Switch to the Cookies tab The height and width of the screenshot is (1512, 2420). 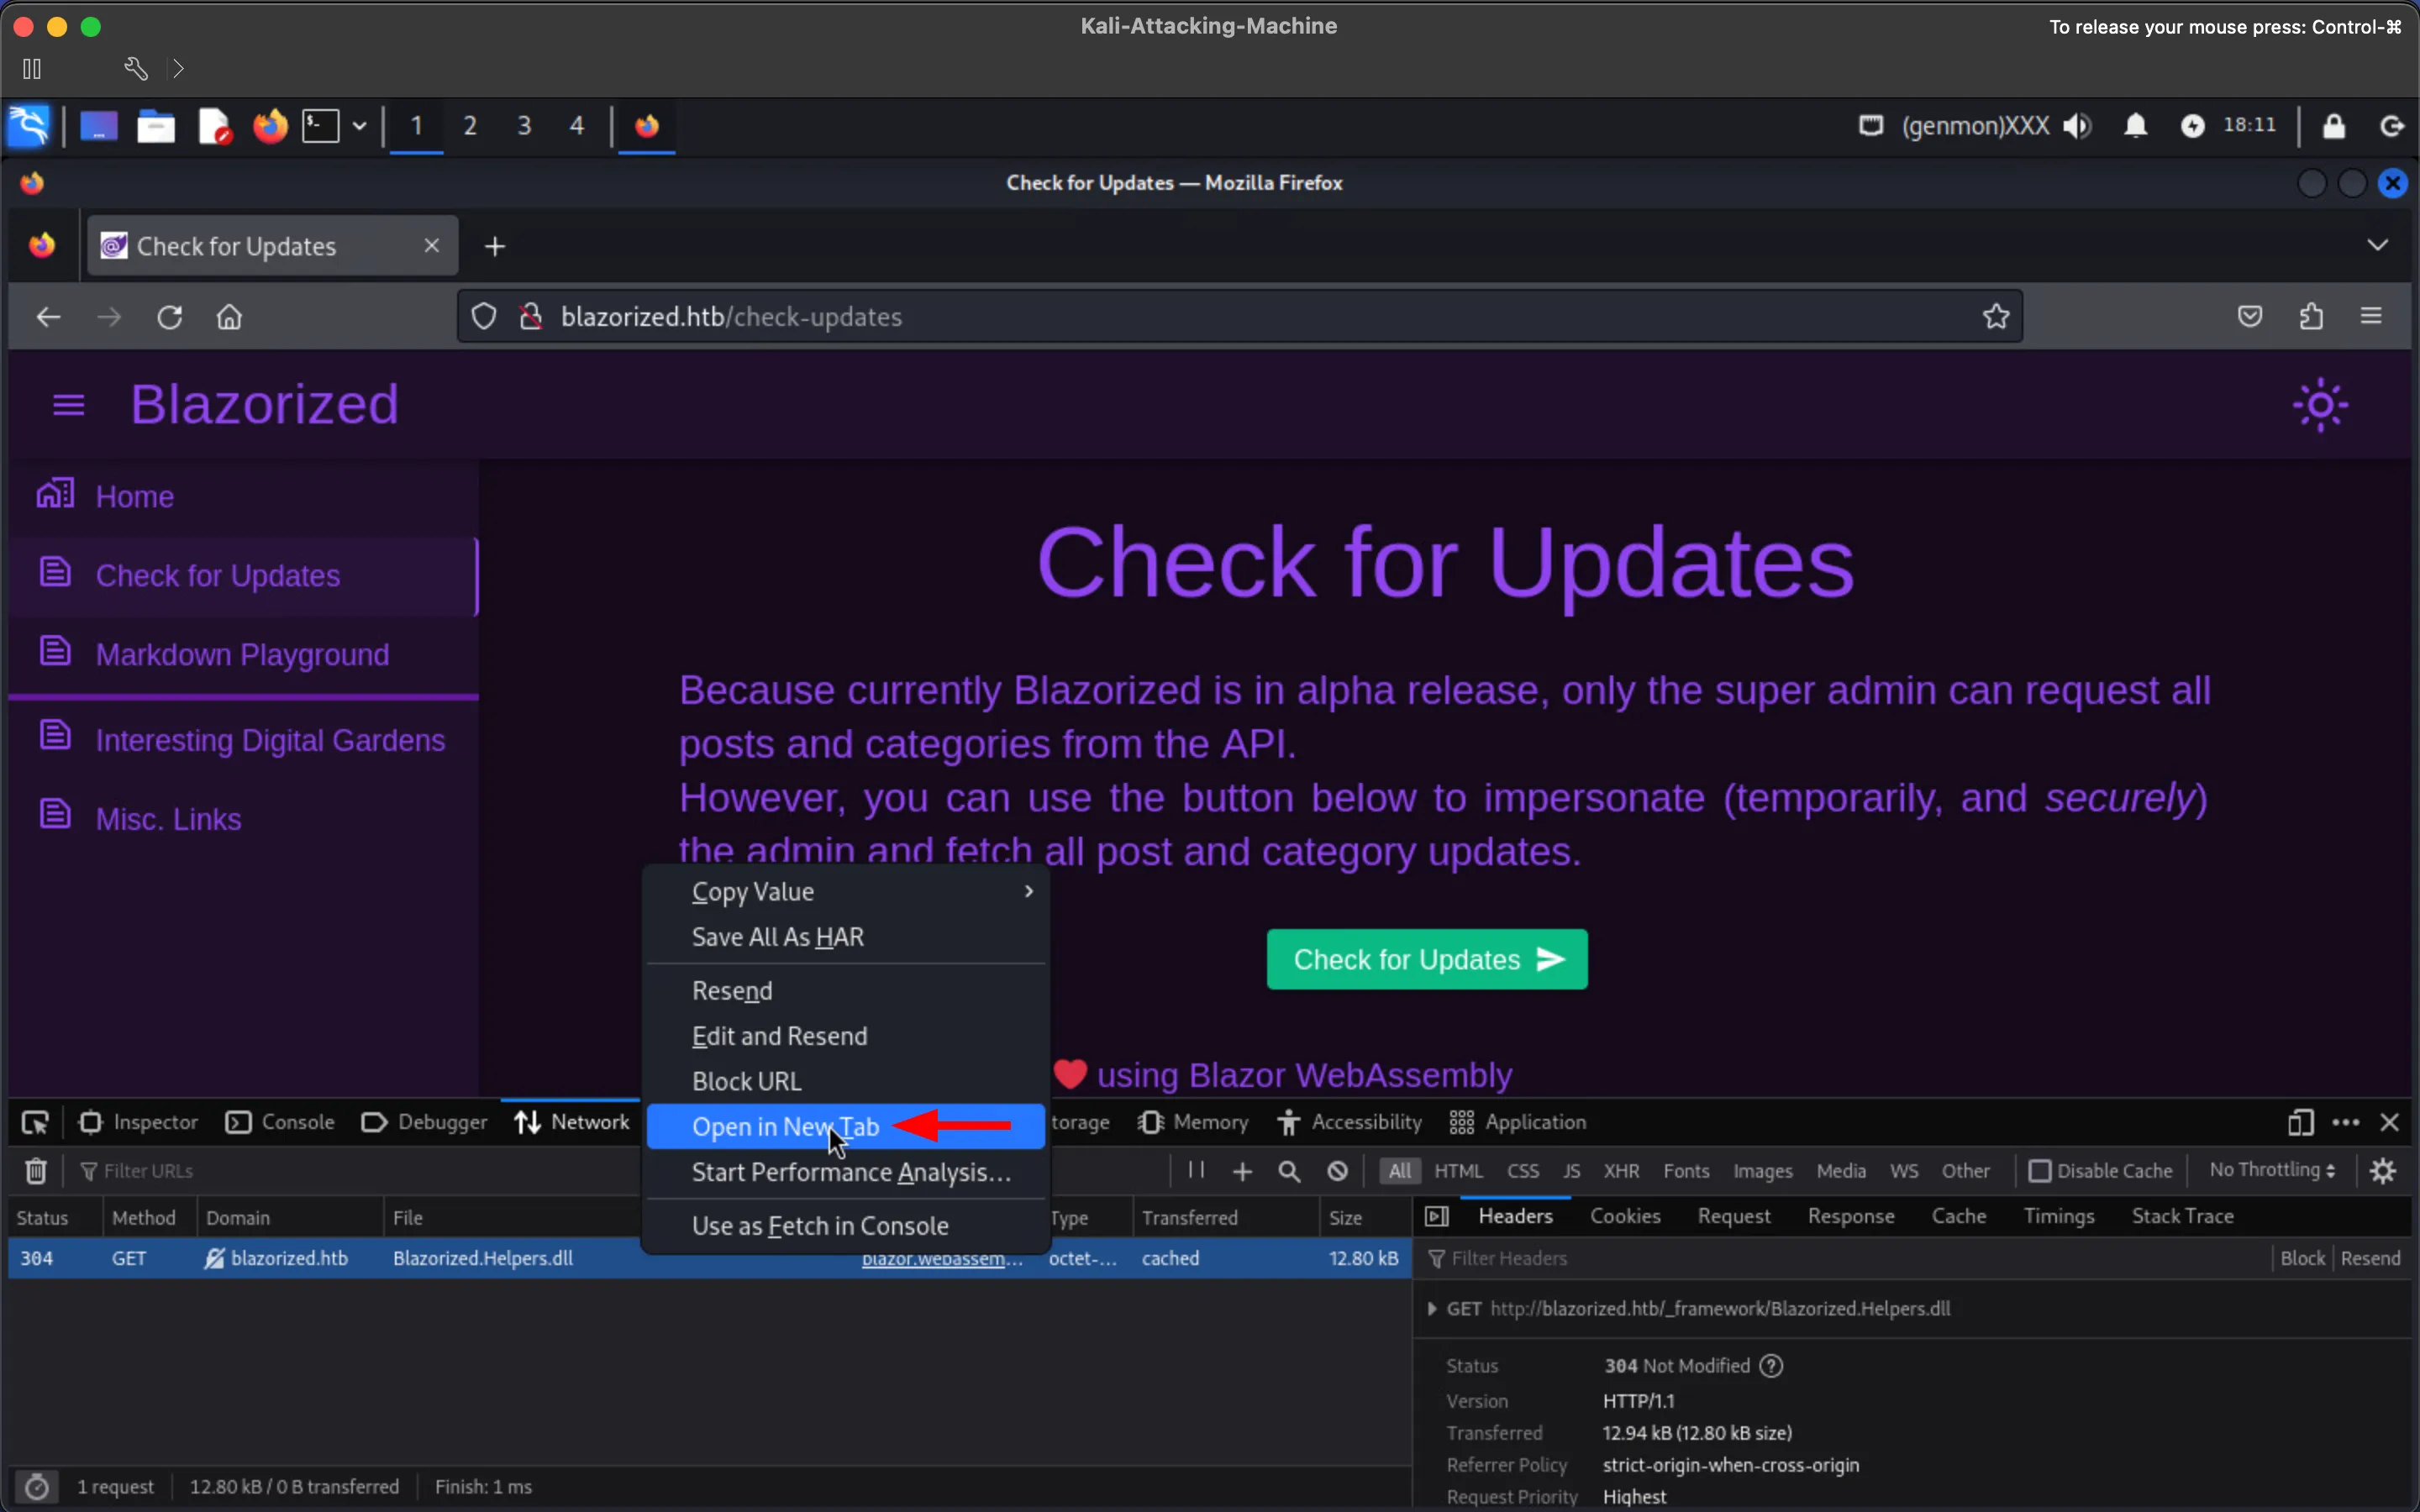1625,1216
